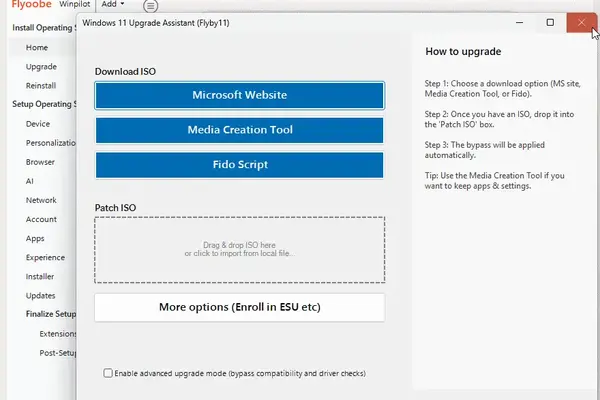Click the Patch ISO drop zone to import file
The height and width of the screenshot is (400, 600).
point(239,249)
